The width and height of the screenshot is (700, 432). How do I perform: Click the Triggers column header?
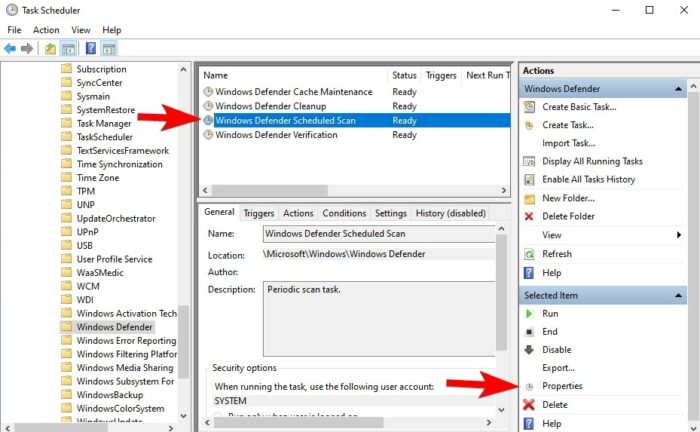click(441, 75)
